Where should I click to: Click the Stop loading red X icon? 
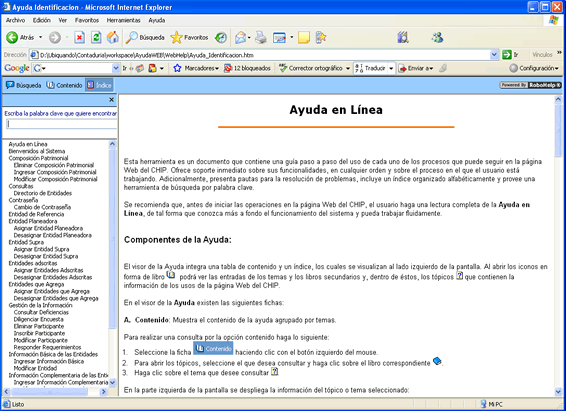pos(79,37)
